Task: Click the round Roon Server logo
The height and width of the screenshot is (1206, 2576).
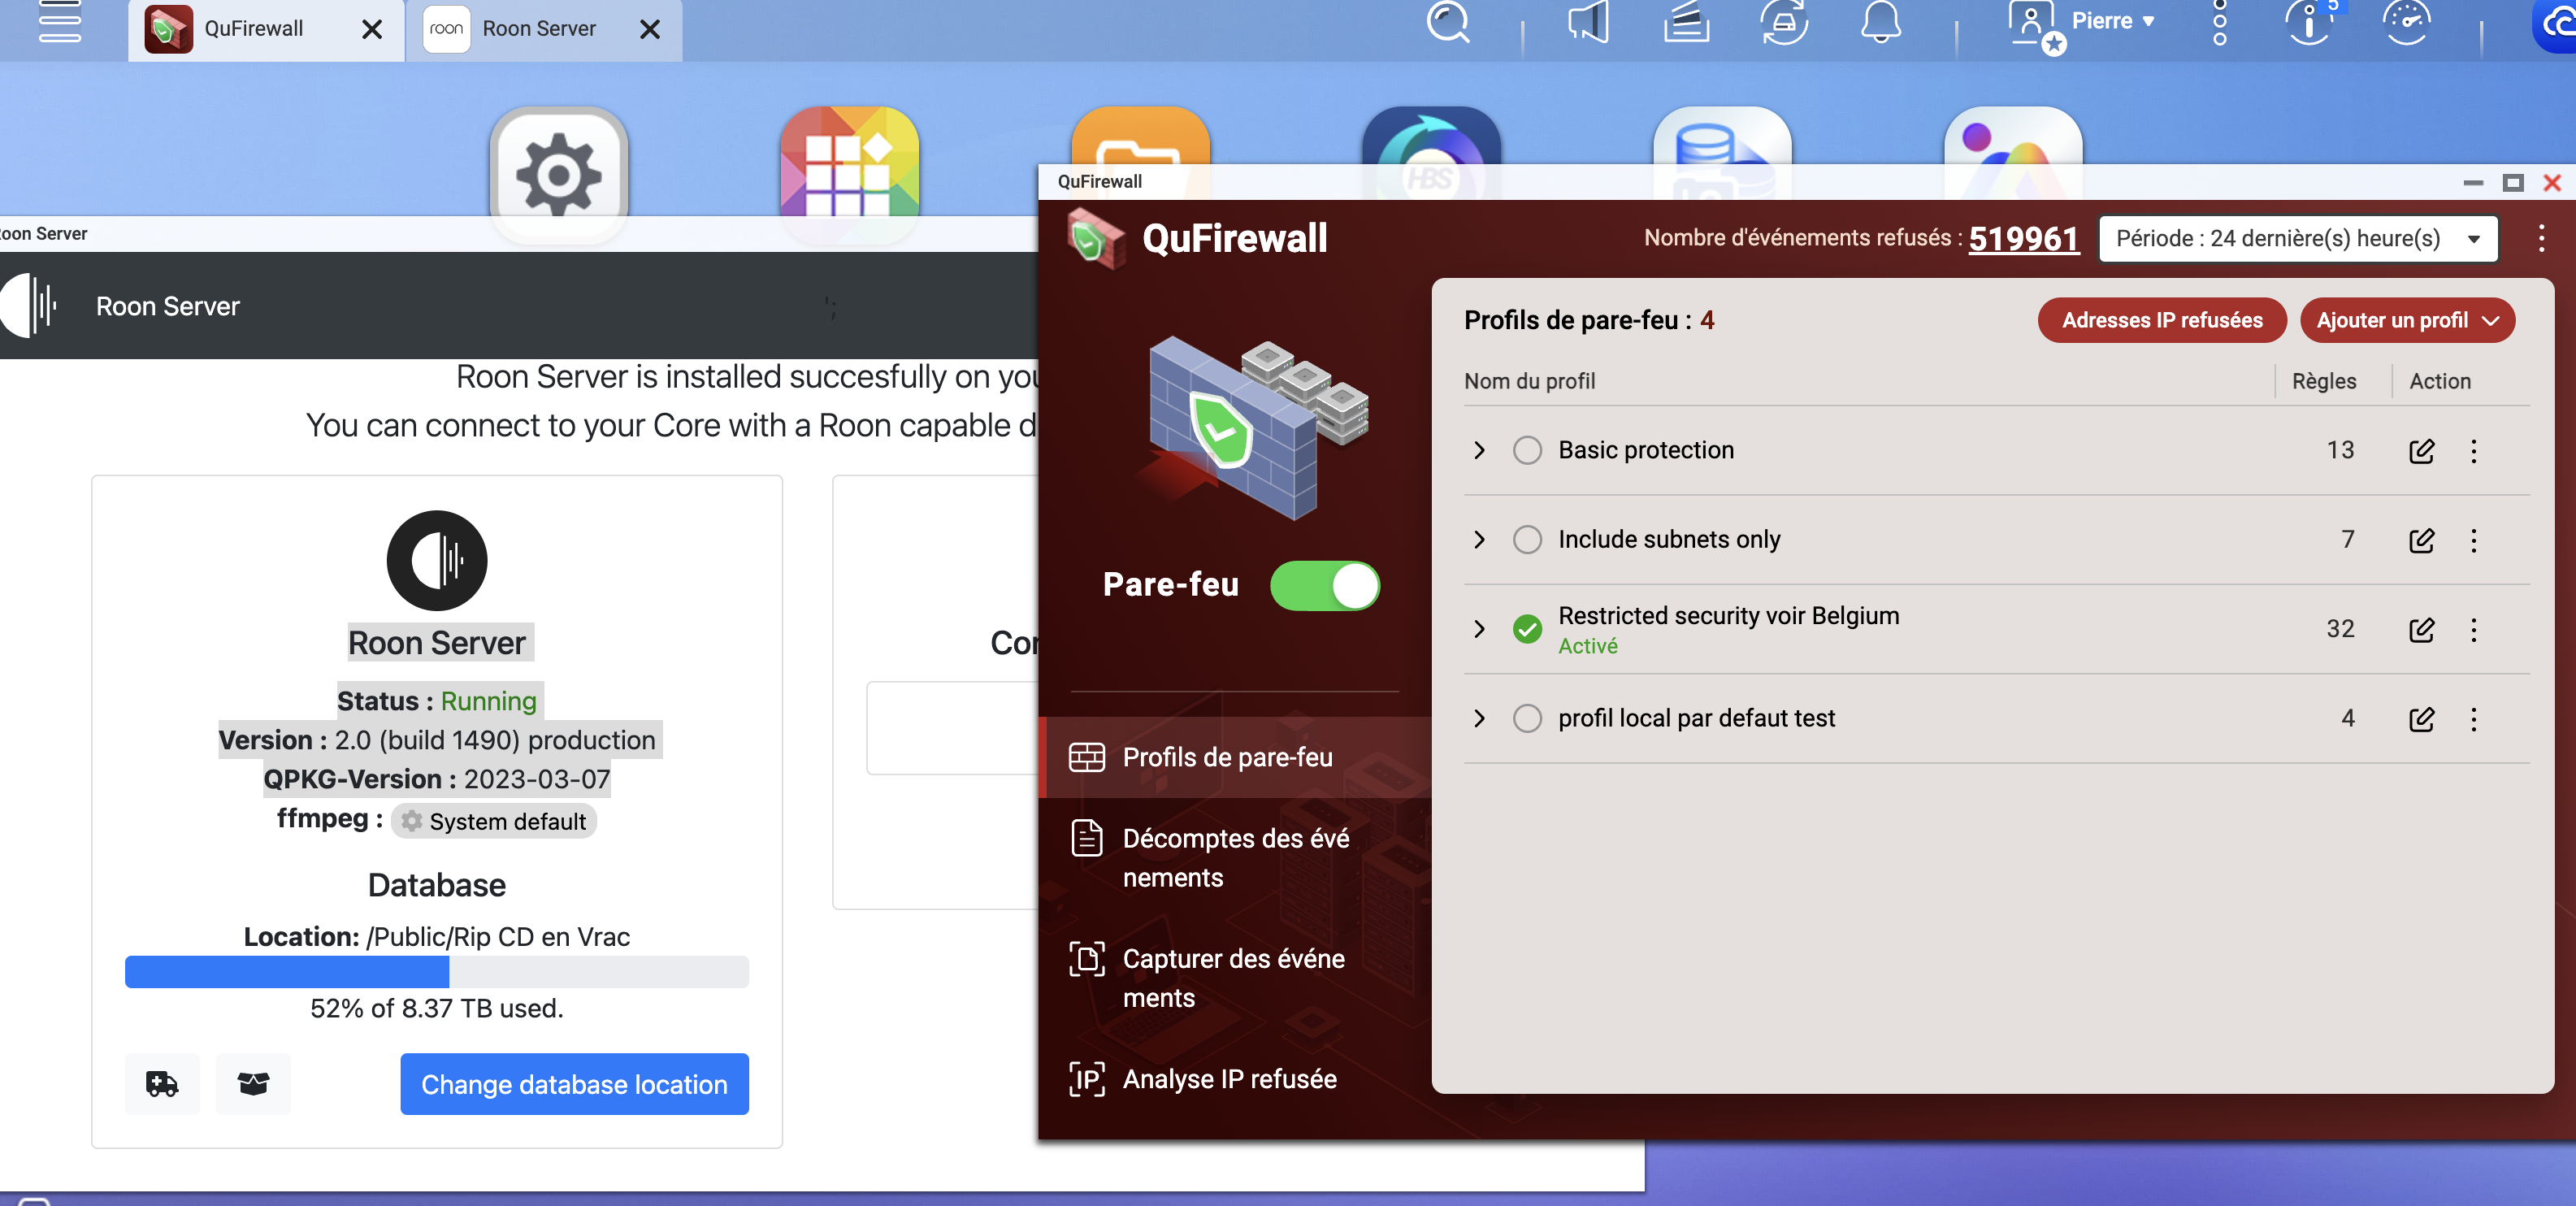Action: (437, 560)
